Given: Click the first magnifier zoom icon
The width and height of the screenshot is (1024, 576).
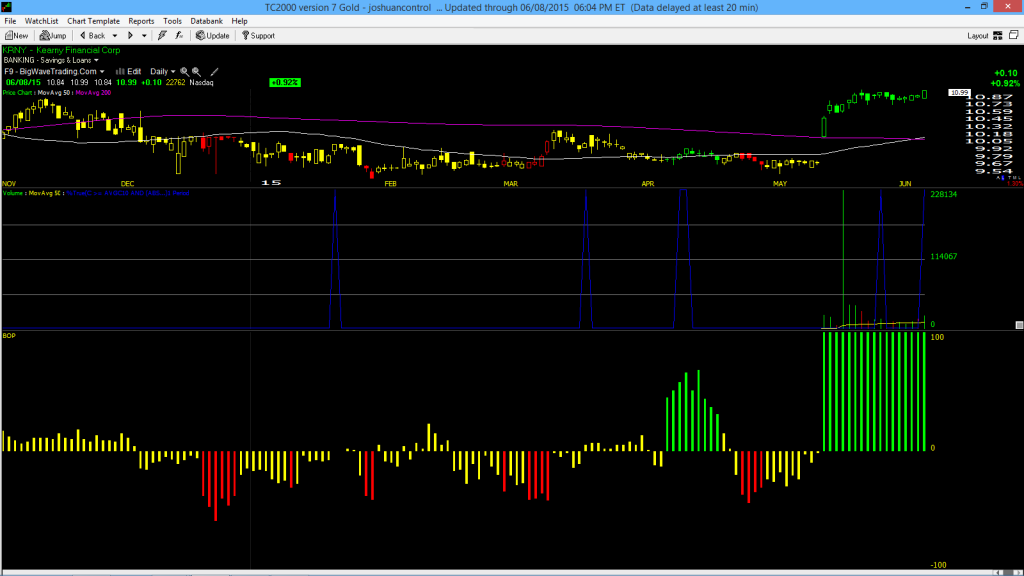Looking at the screenshot, I should pos(185,72).
